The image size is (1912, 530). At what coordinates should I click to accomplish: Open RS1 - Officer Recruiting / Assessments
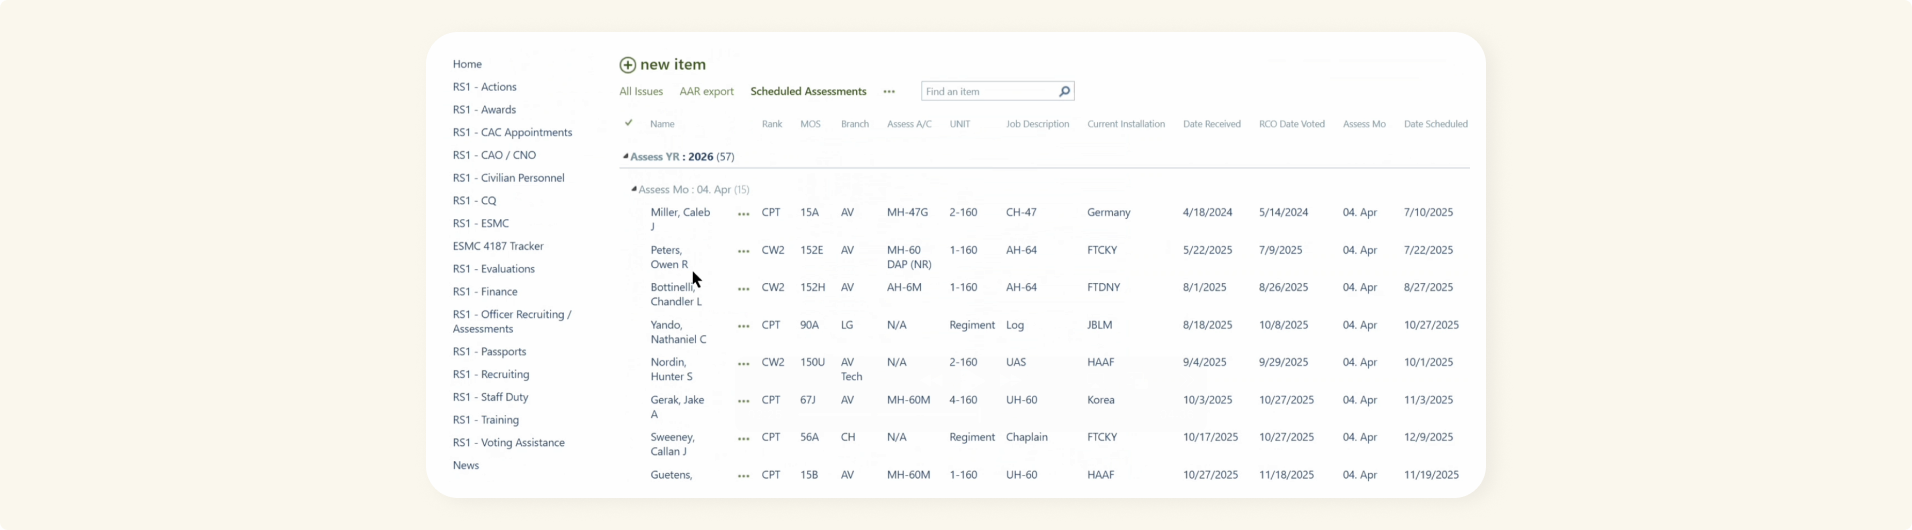(512, 321)
